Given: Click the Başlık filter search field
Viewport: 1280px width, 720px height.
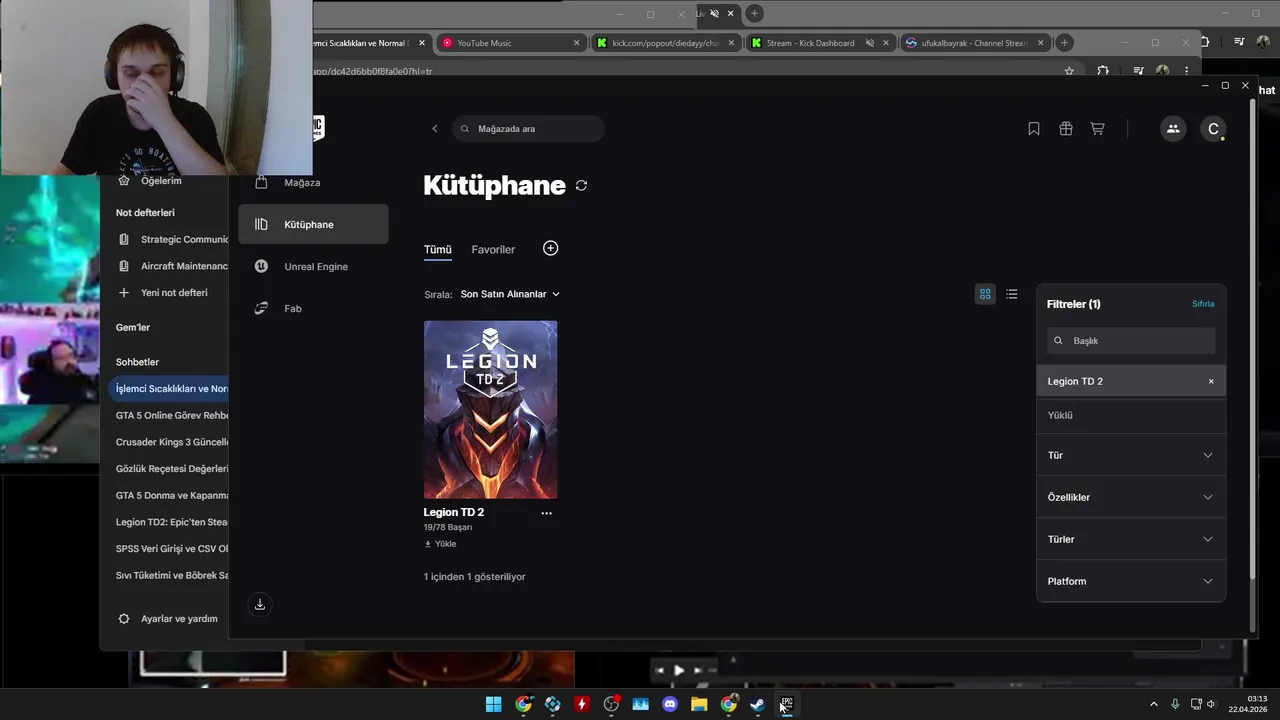Looking at the screenshot, I should click(1131, 341).
